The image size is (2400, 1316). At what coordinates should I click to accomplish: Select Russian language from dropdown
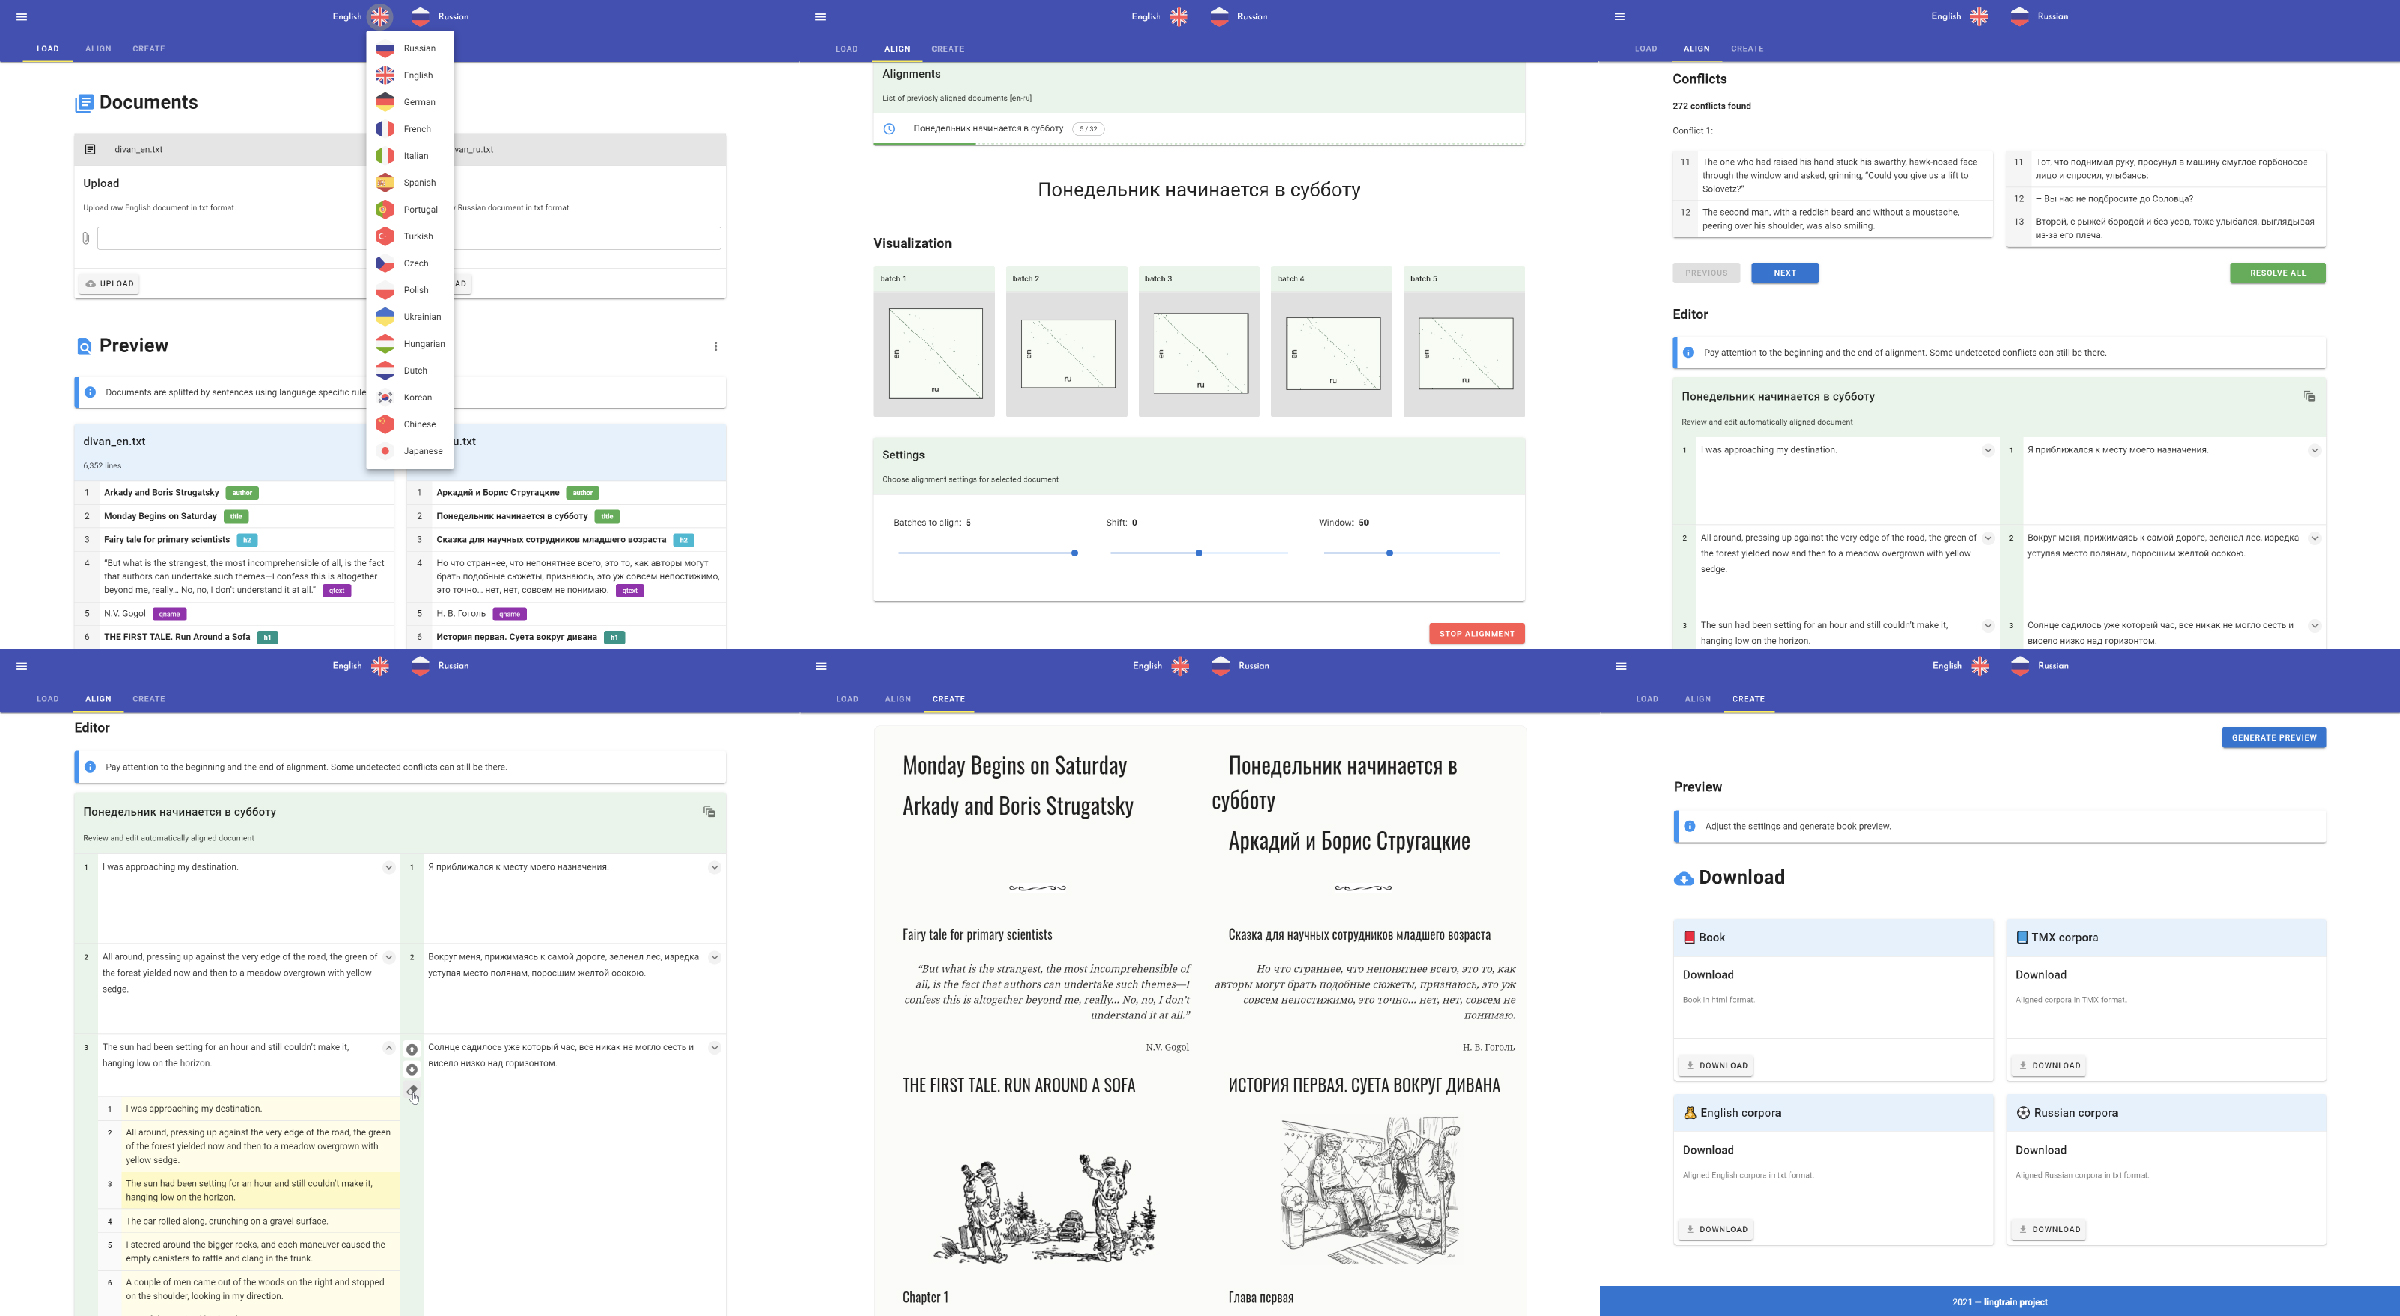point(416,47)
